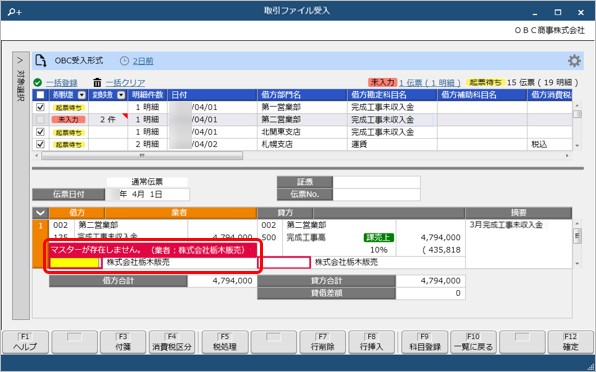Click the 一括登録 link
Viewport: 596px width, 372px height.
pyautogui.click(x=62, y=83)
